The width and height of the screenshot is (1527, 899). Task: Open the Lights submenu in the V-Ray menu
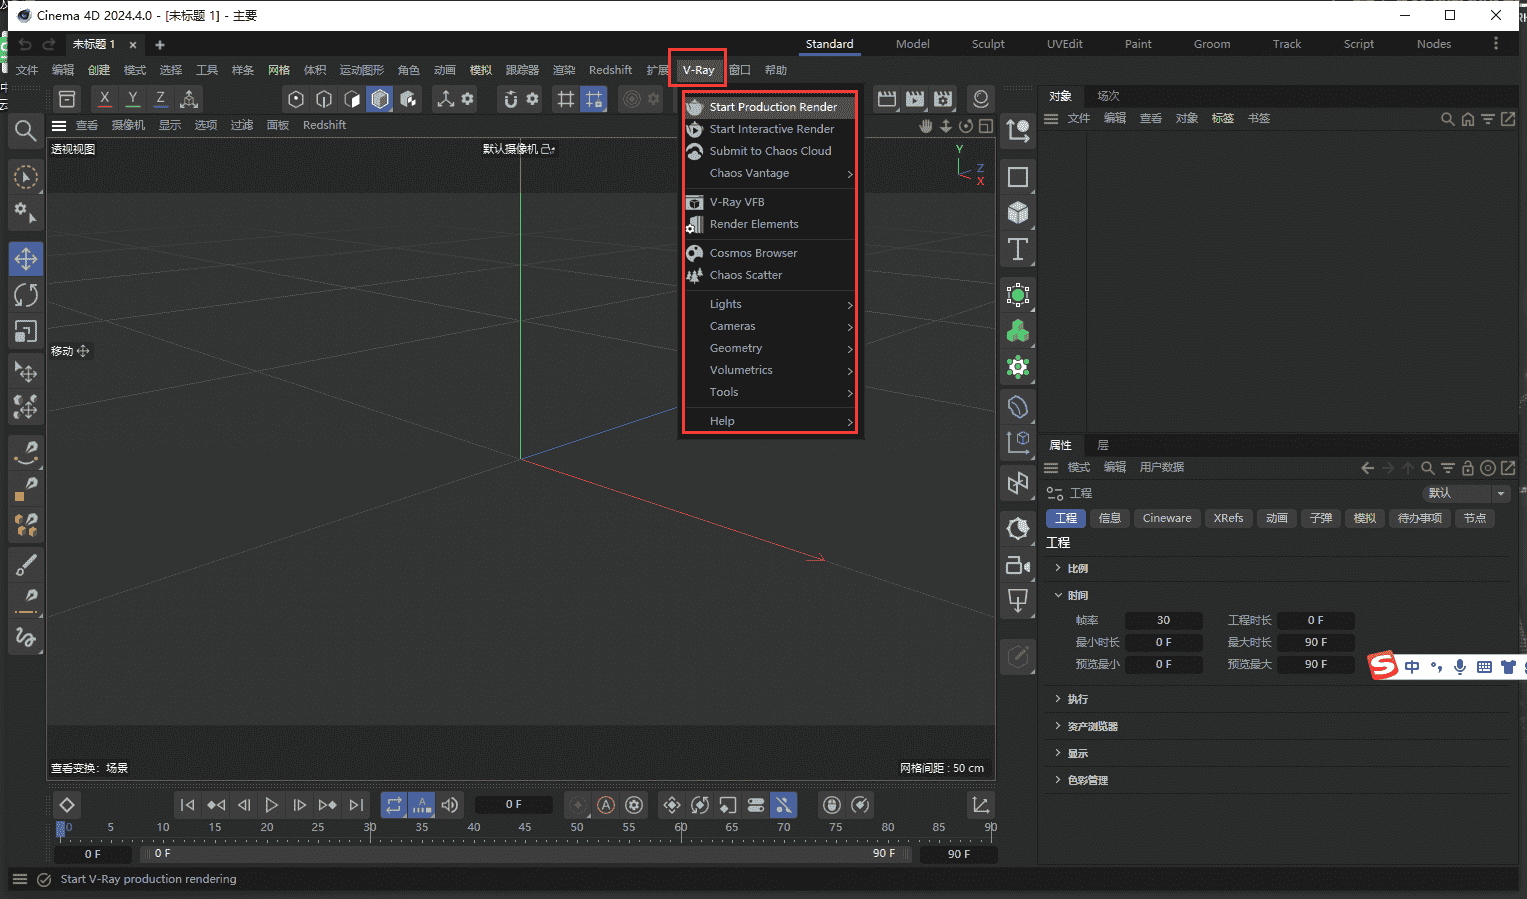click(723, 304)
